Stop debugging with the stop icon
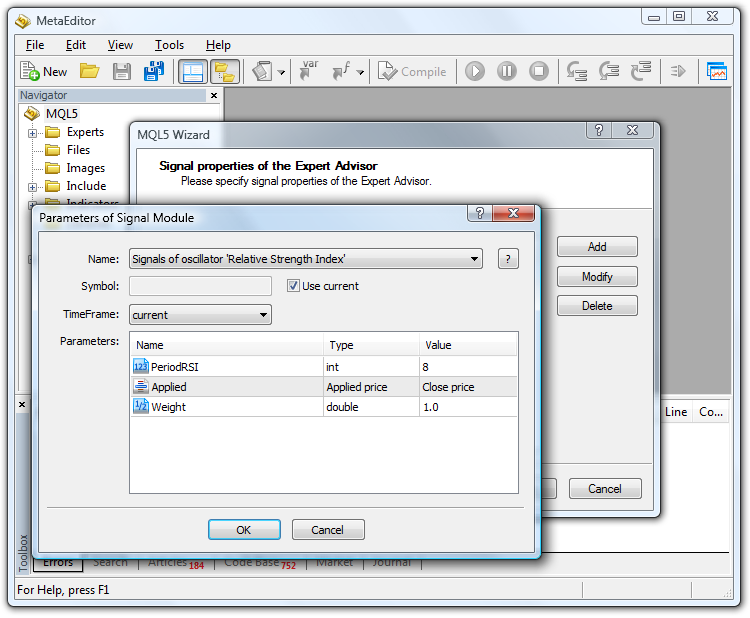The width and height of the screenshot is (750, 618). [539, 71]
